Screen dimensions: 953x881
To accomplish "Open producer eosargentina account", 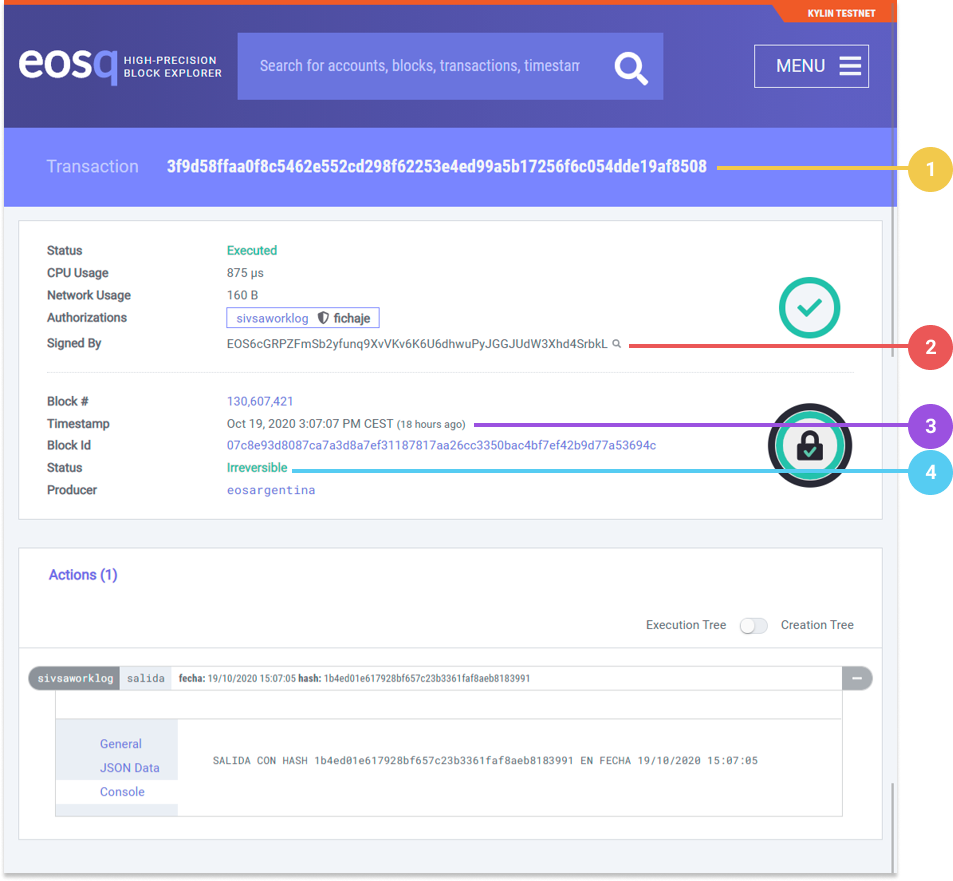I will click(x=271, y=490).
